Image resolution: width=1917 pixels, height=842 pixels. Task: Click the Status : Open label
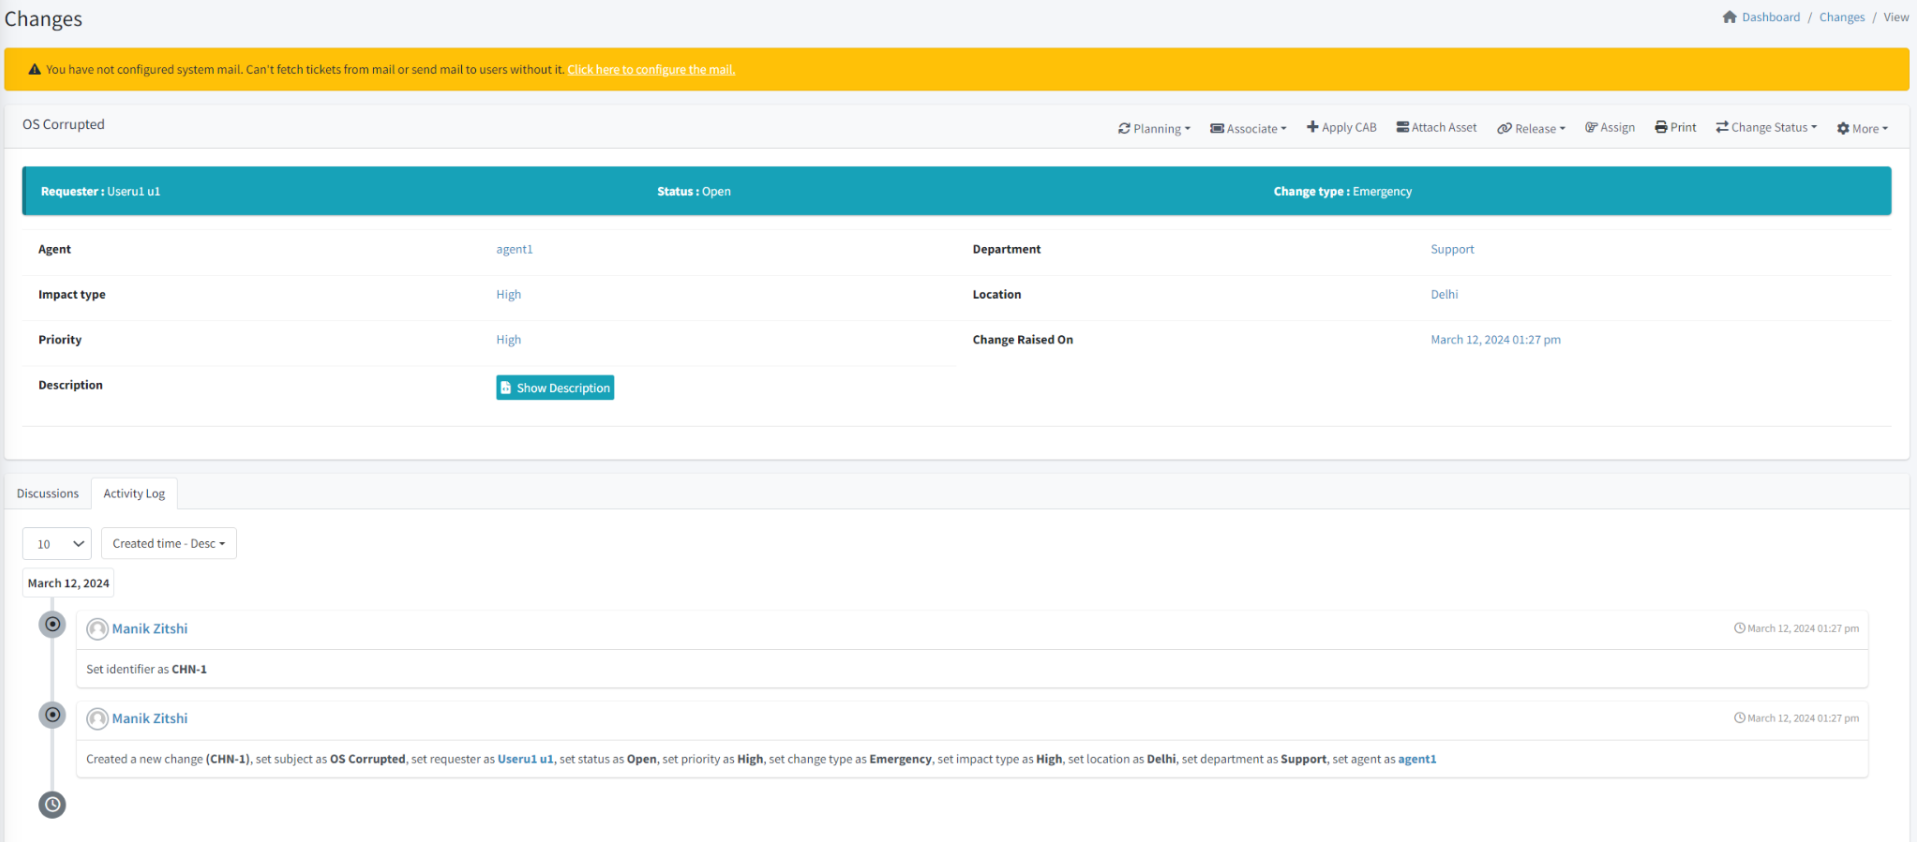click(694, 191)
